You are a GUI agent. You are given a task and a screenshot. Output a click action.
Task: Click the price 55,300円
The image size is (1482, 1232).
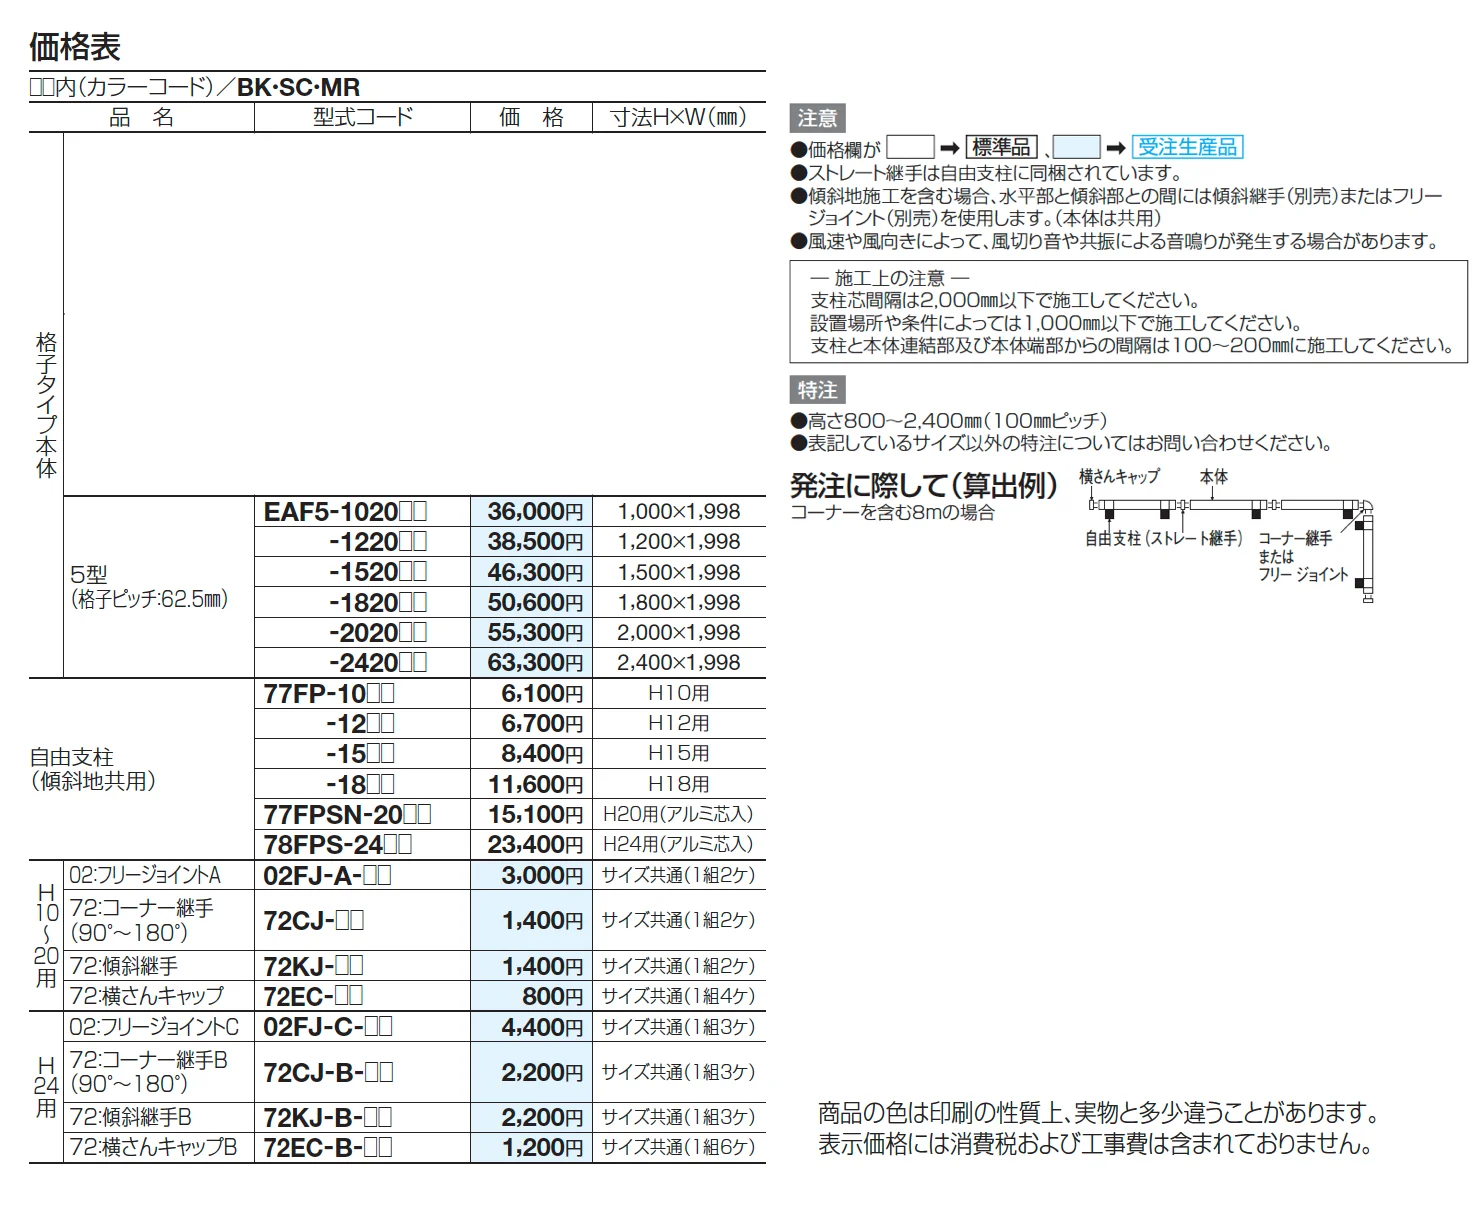[535, 633]
